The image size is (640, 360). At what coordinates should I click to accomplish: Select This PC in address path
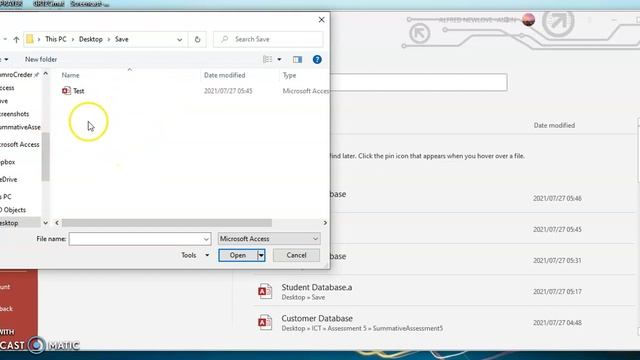point(56,39)
